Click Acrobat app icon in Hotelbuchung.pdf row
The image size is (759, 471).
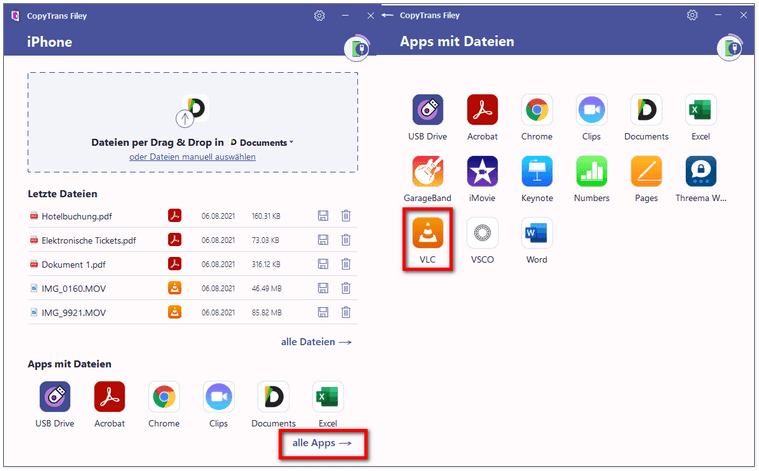(x=175, y=215)
